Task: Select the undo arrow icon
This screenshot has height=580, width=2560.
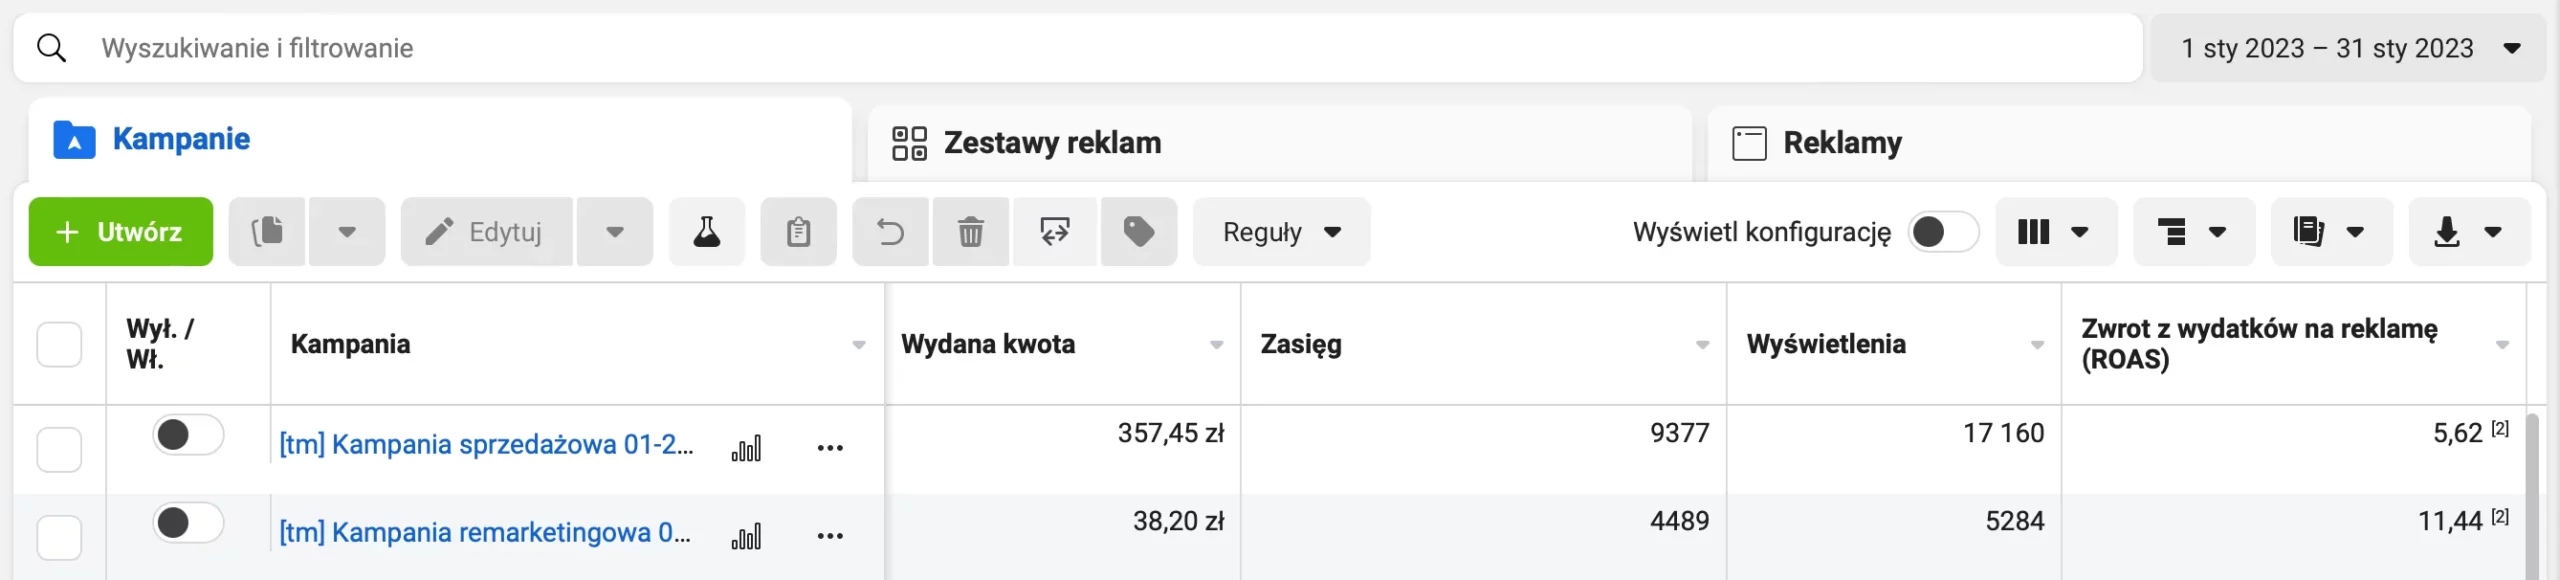Action: (x=889, y=231)
